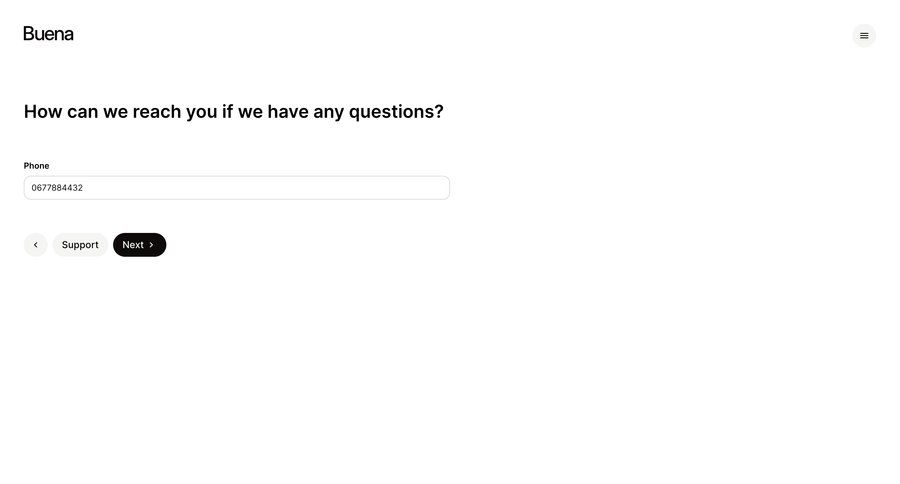Expand the top-right navigation menu
Screen dimensions: 900x484
864,36
